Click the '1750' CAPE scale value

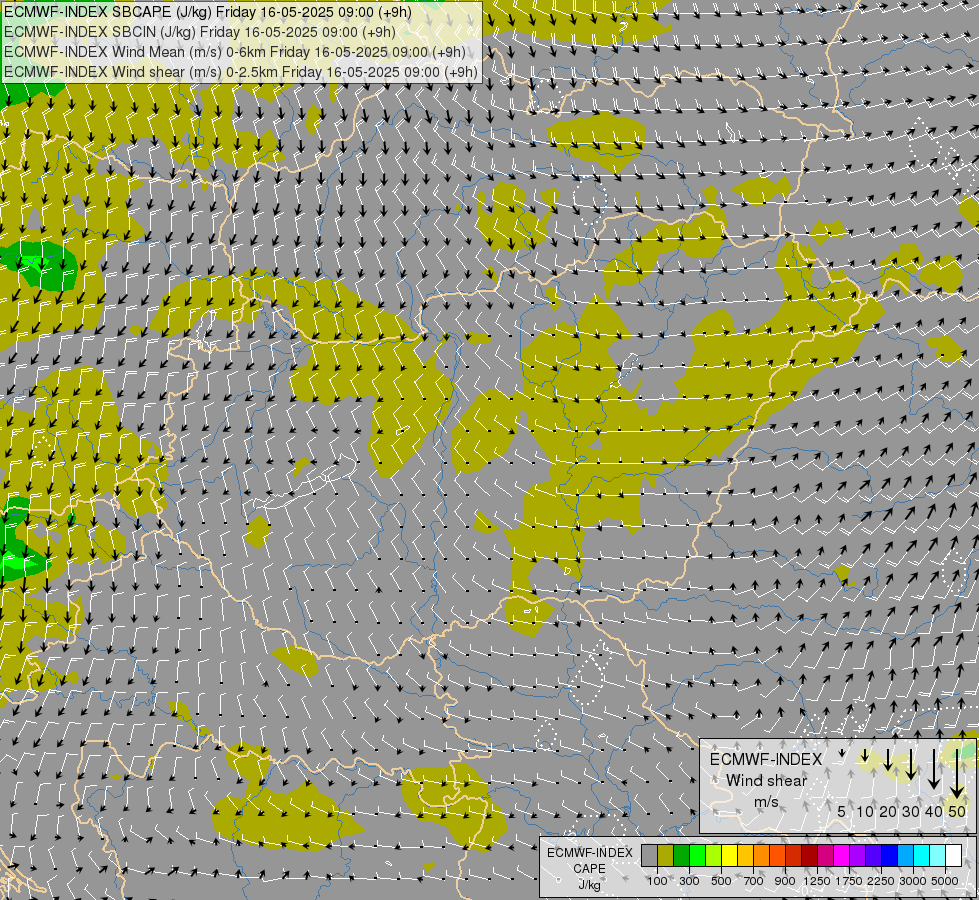coord(849,881)
